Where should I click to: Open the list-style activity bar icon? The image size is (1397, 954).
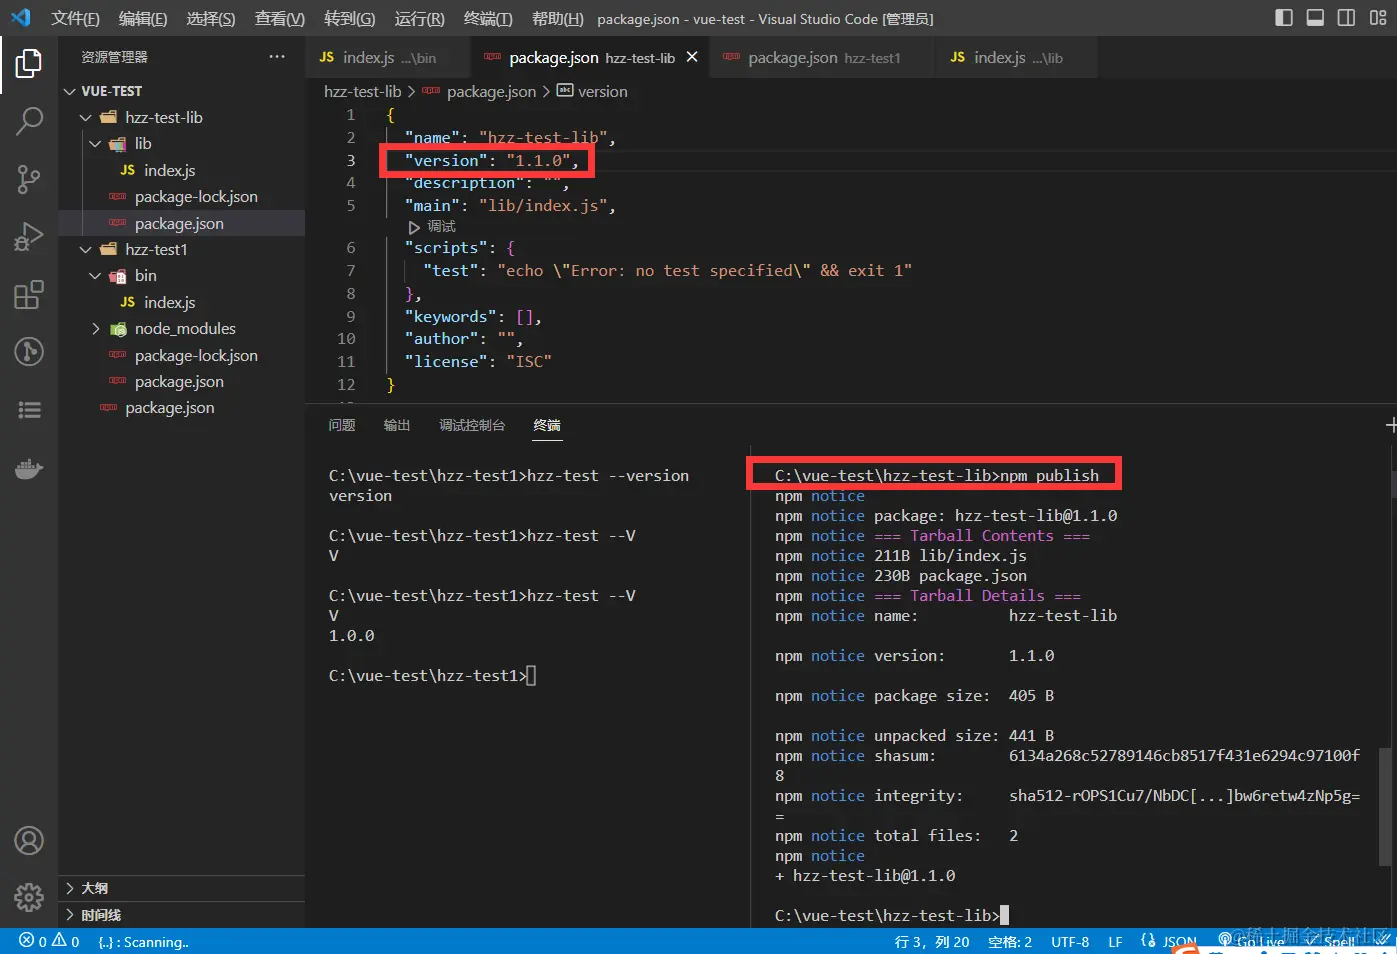coord(29,409)
